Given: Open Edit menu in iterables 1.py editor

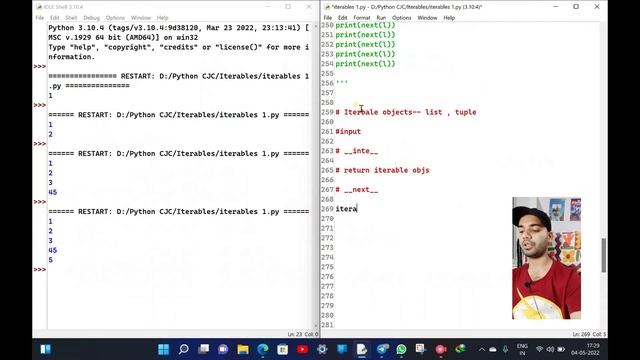Looking at the screenshot, I should [342, 18].
